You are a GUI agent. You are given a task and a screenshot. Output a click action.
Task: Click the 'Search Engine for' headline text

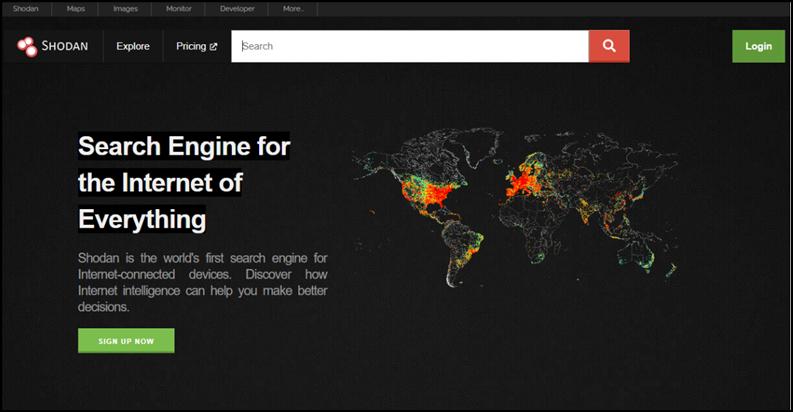(x=184, y=146)
